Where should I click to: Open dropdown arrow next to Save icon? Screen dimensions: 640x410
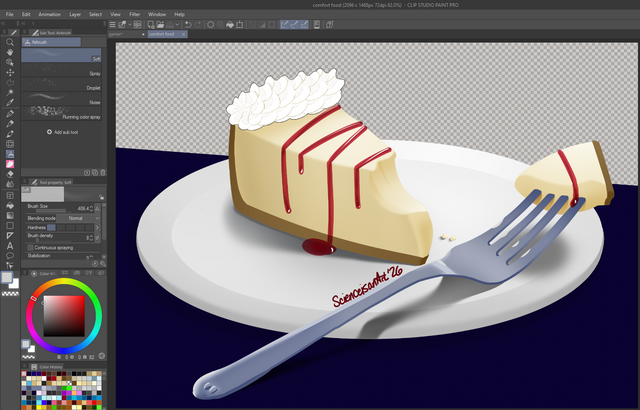click(x=177, y=24)
